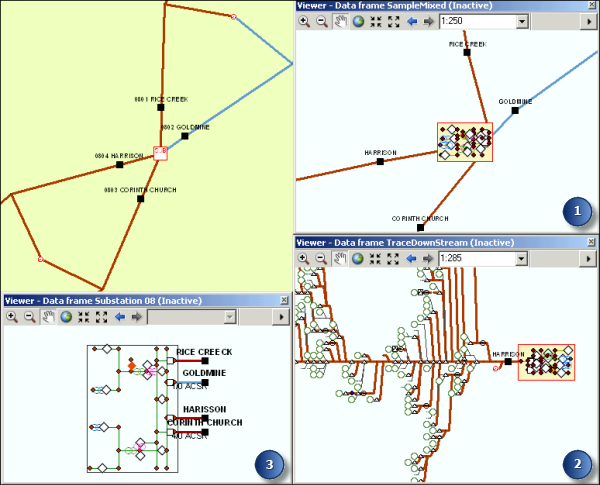Go back to previous extent in SampleMixed viewer
600x485 pixels.
tap(412, 21)
